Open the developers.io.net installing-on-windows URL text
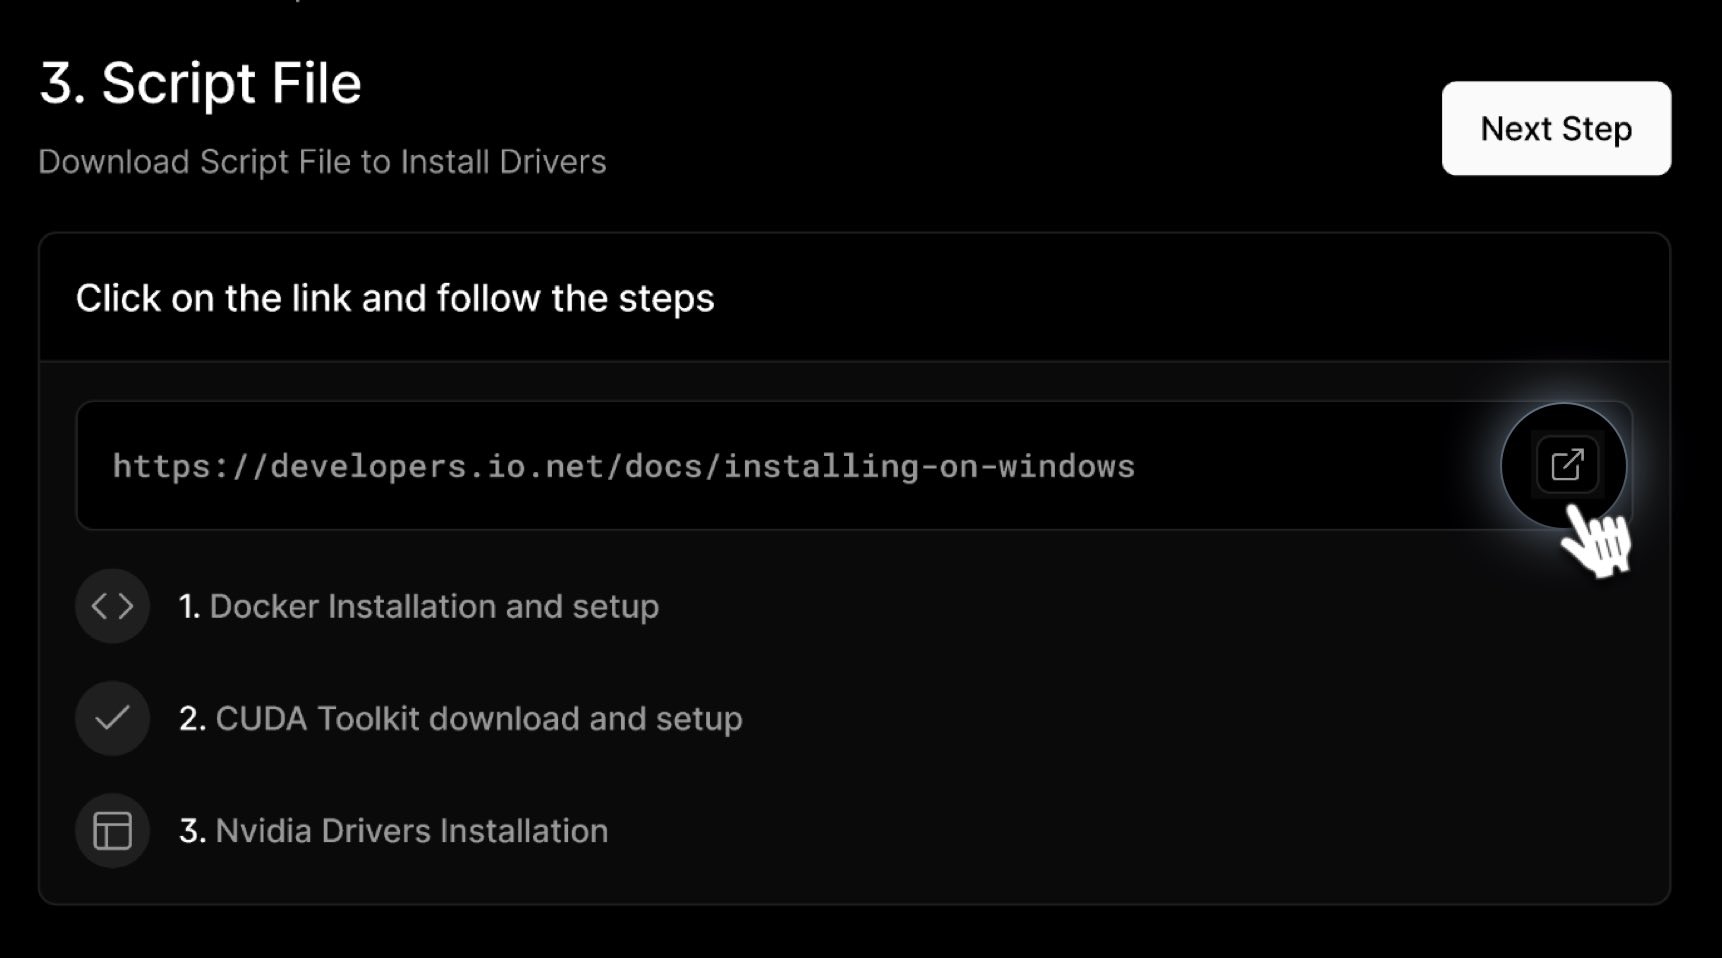This screenshot has height=958, width=1722. pos(624,466)
